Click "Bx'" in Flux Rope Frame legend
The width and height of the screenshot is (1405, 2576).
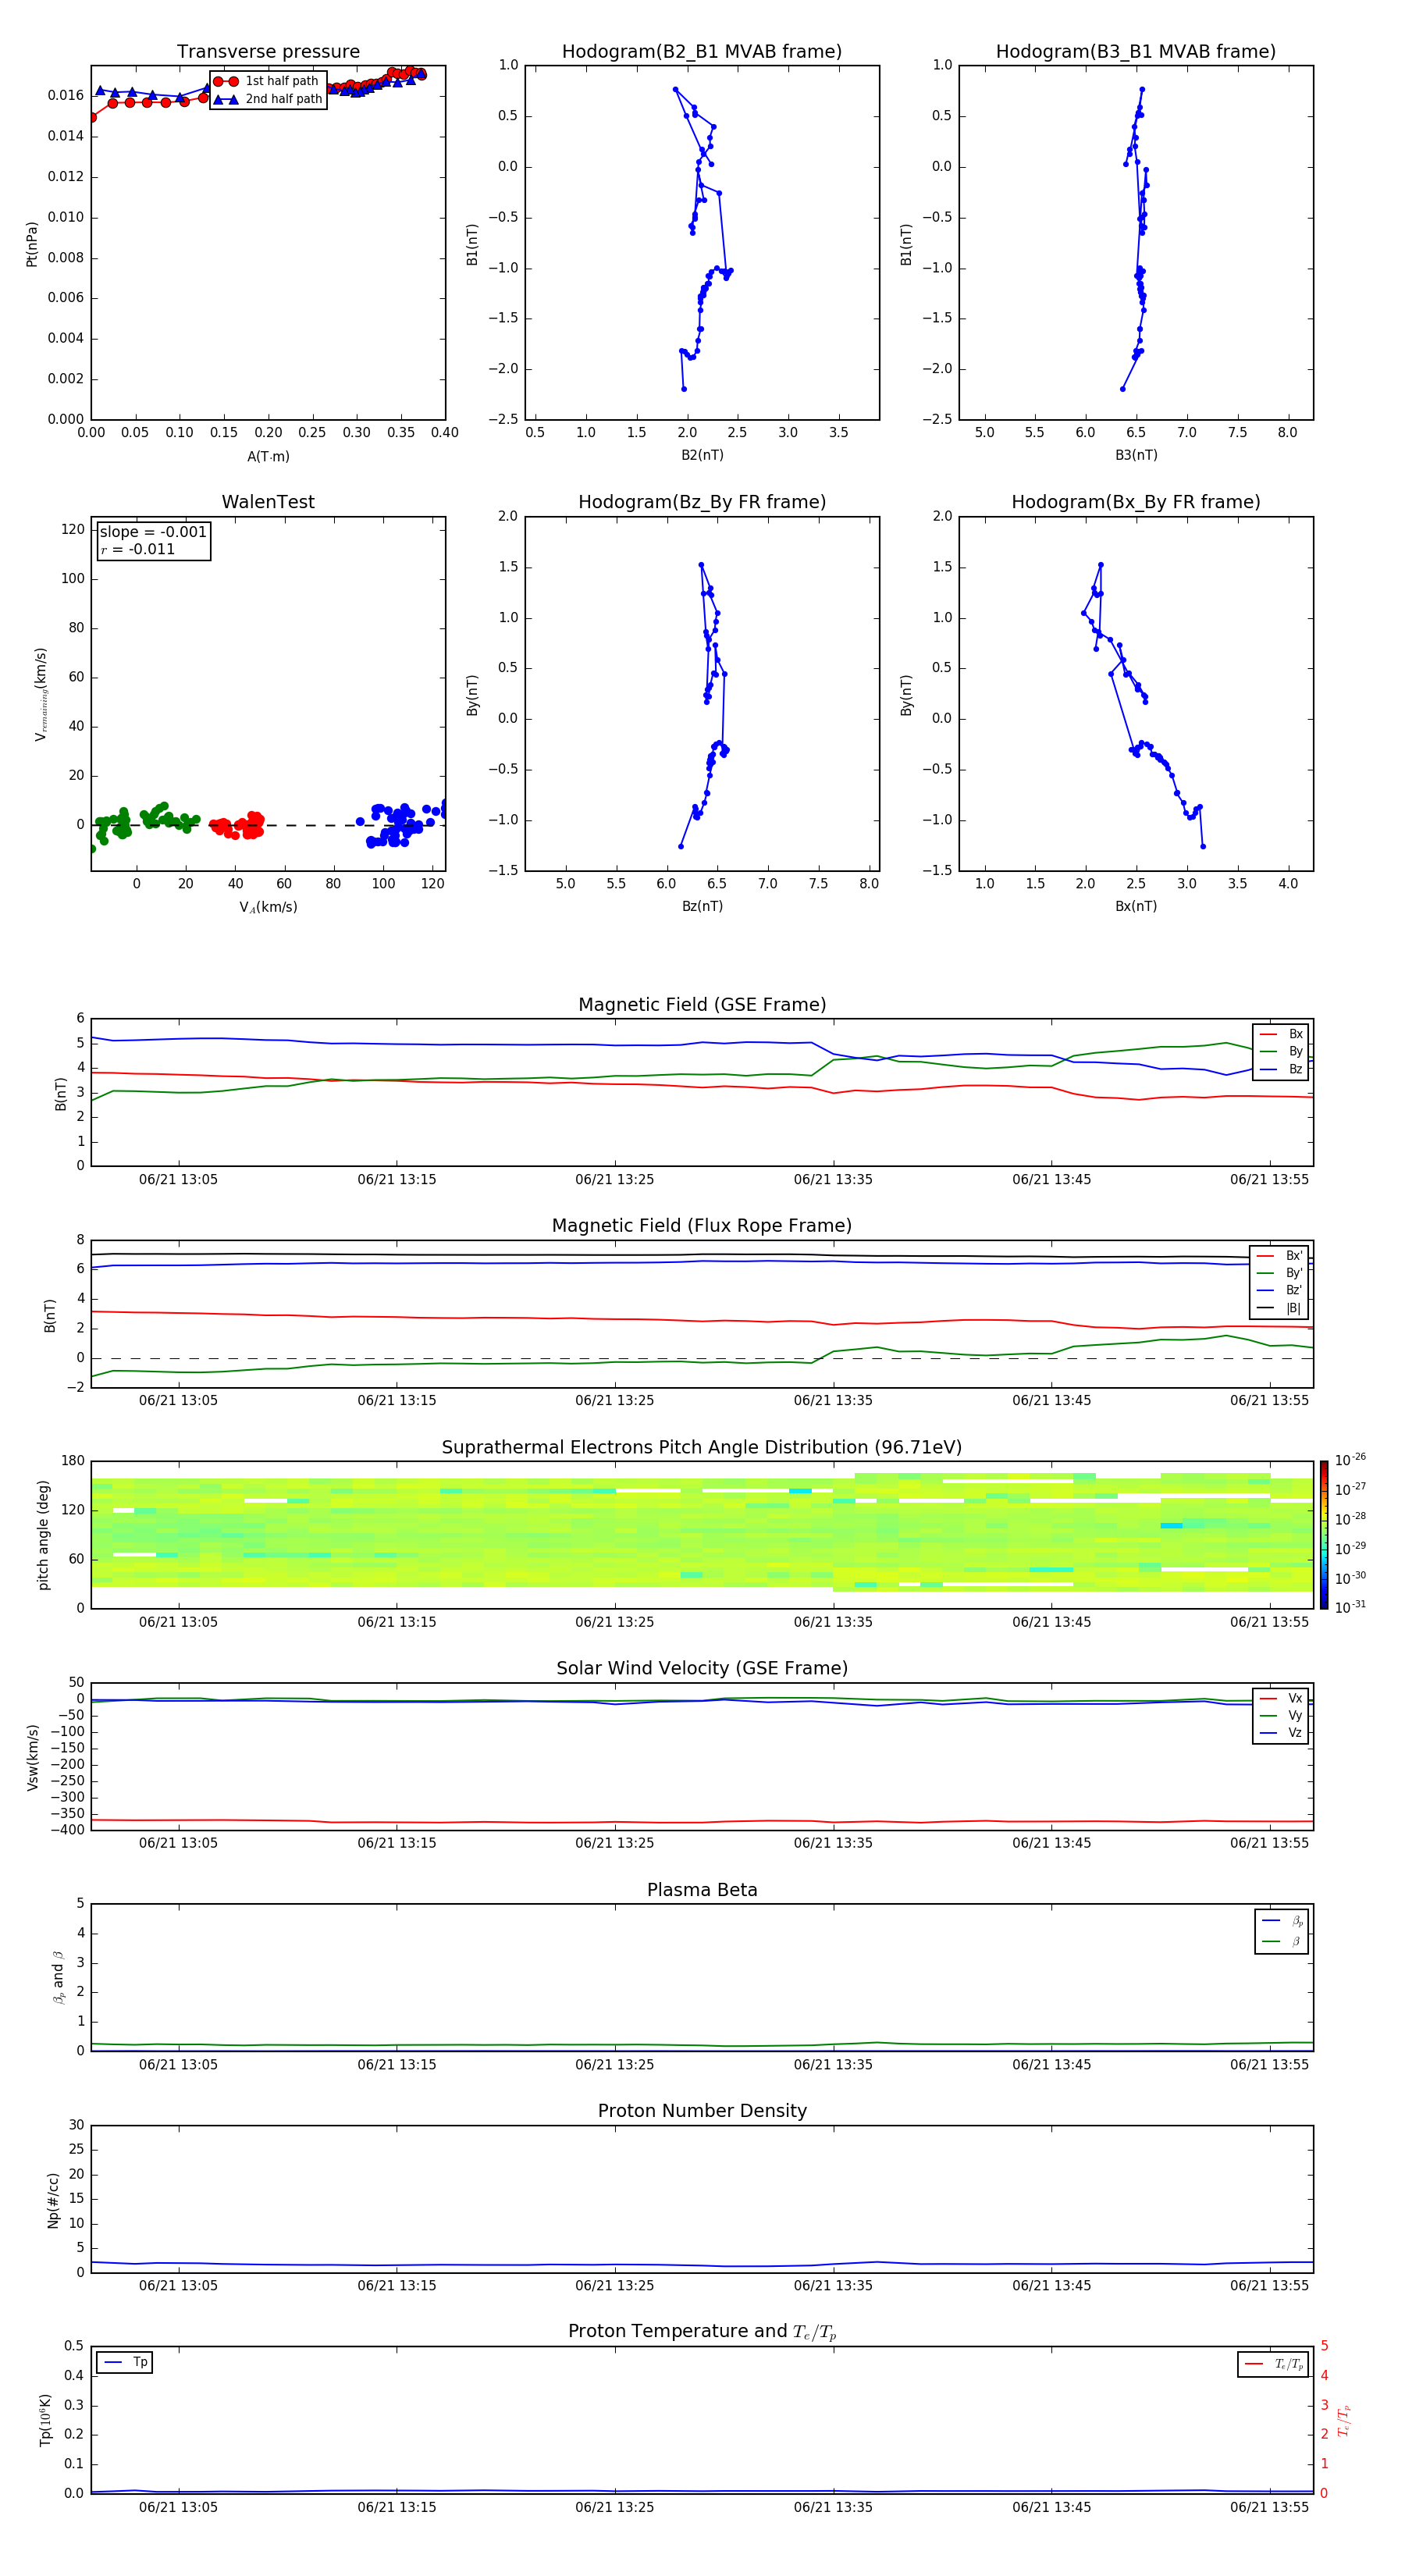pos(1294,1256)
